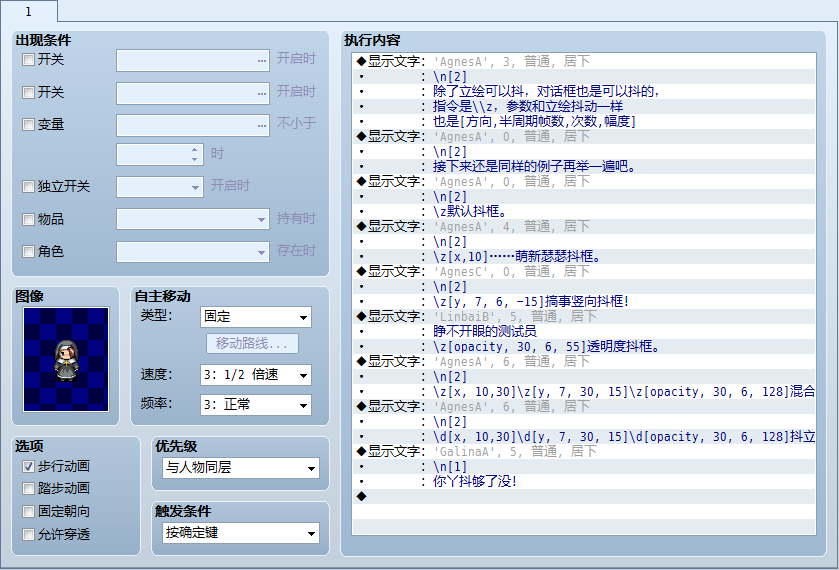
Task: Open the 触发条件 dropdown 按确定键
Action: click(x=241, y=533)
